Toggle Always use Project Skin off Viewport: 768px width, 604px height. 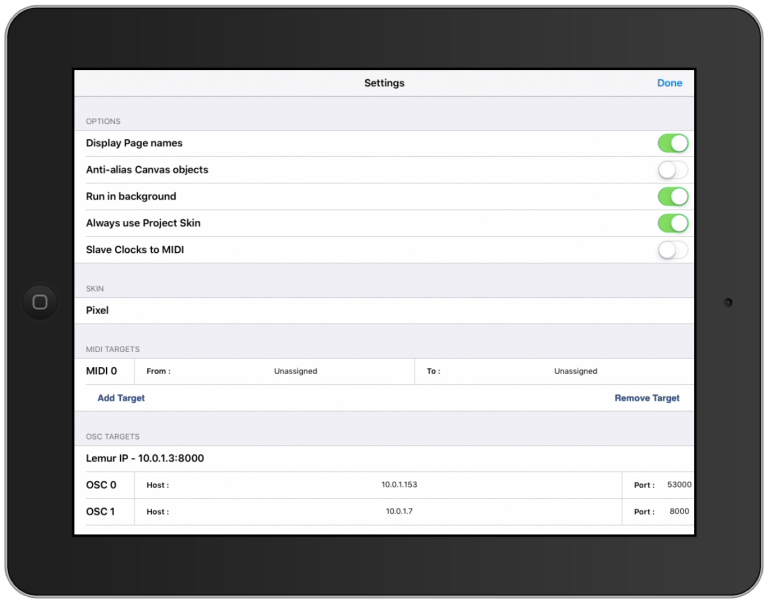click(x=672, y=223)
